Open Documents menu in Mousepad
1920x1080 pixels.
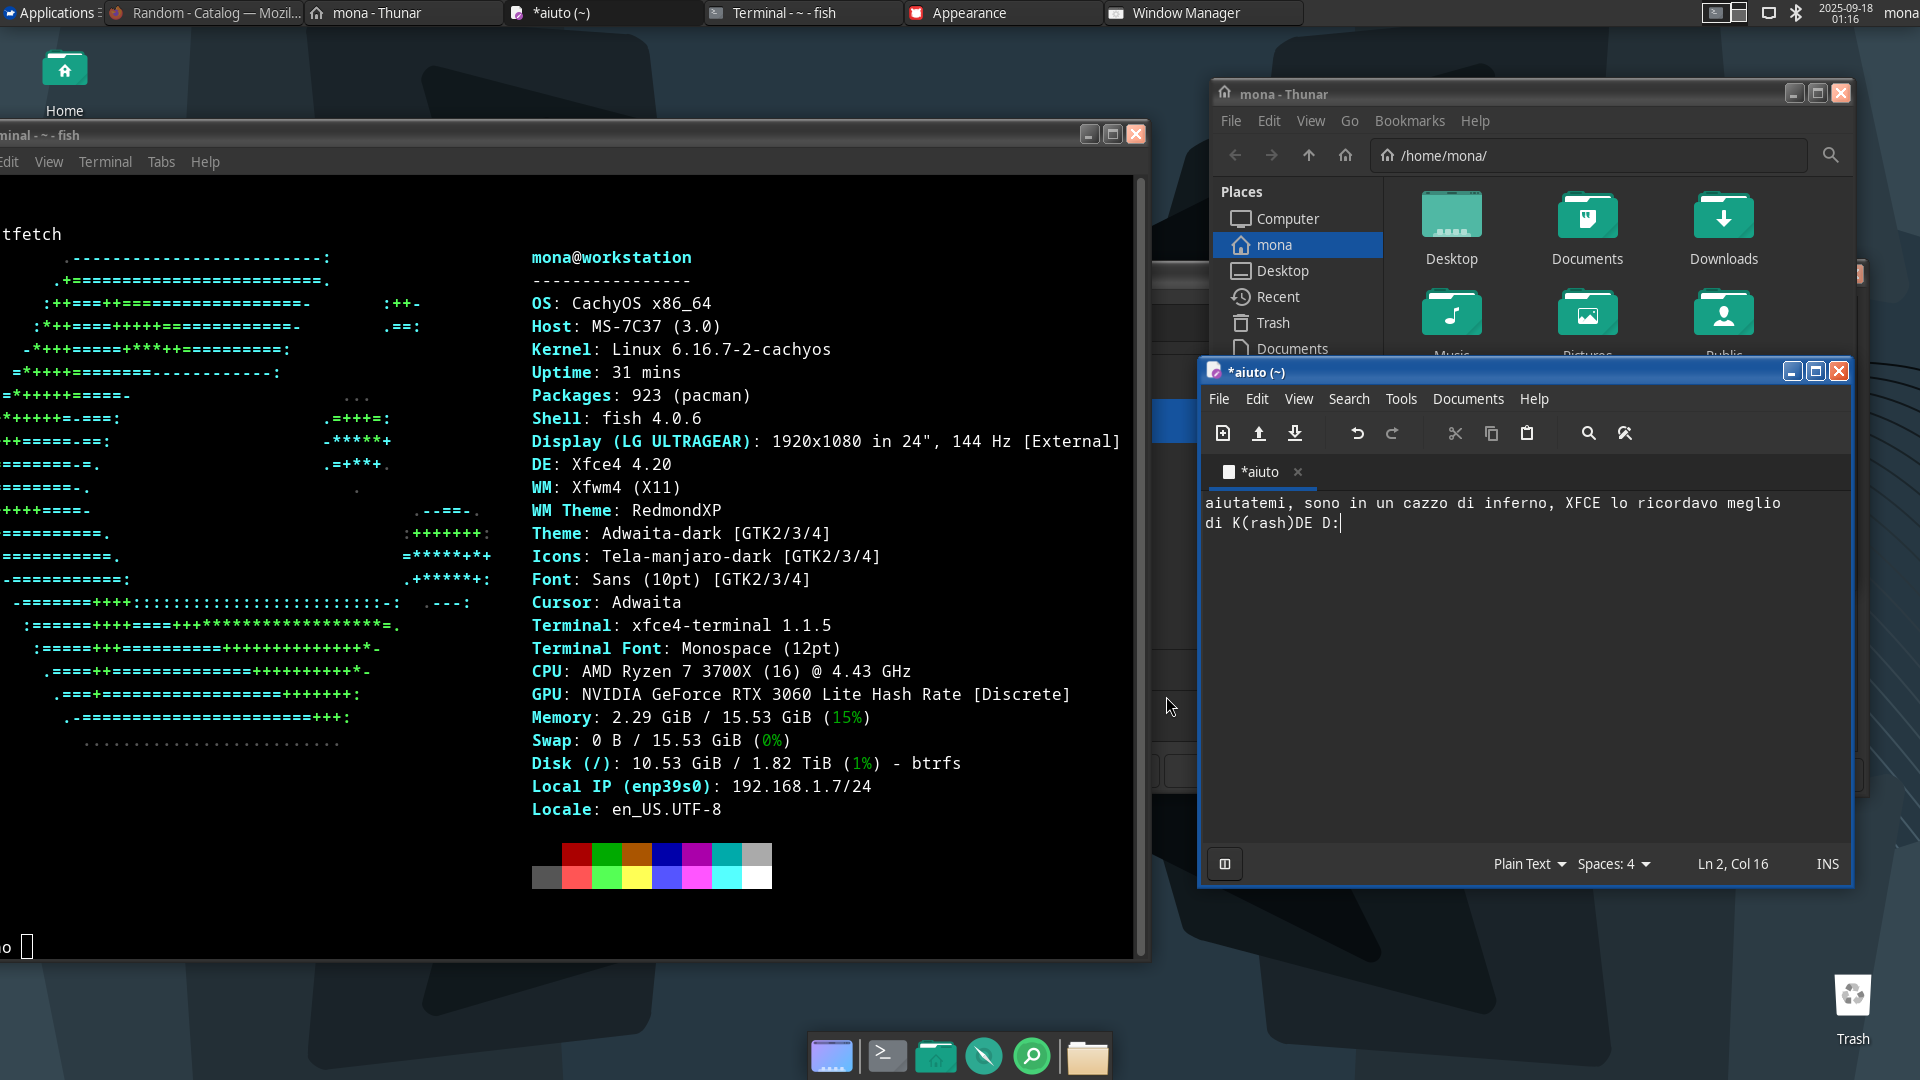pos(1467,399)
